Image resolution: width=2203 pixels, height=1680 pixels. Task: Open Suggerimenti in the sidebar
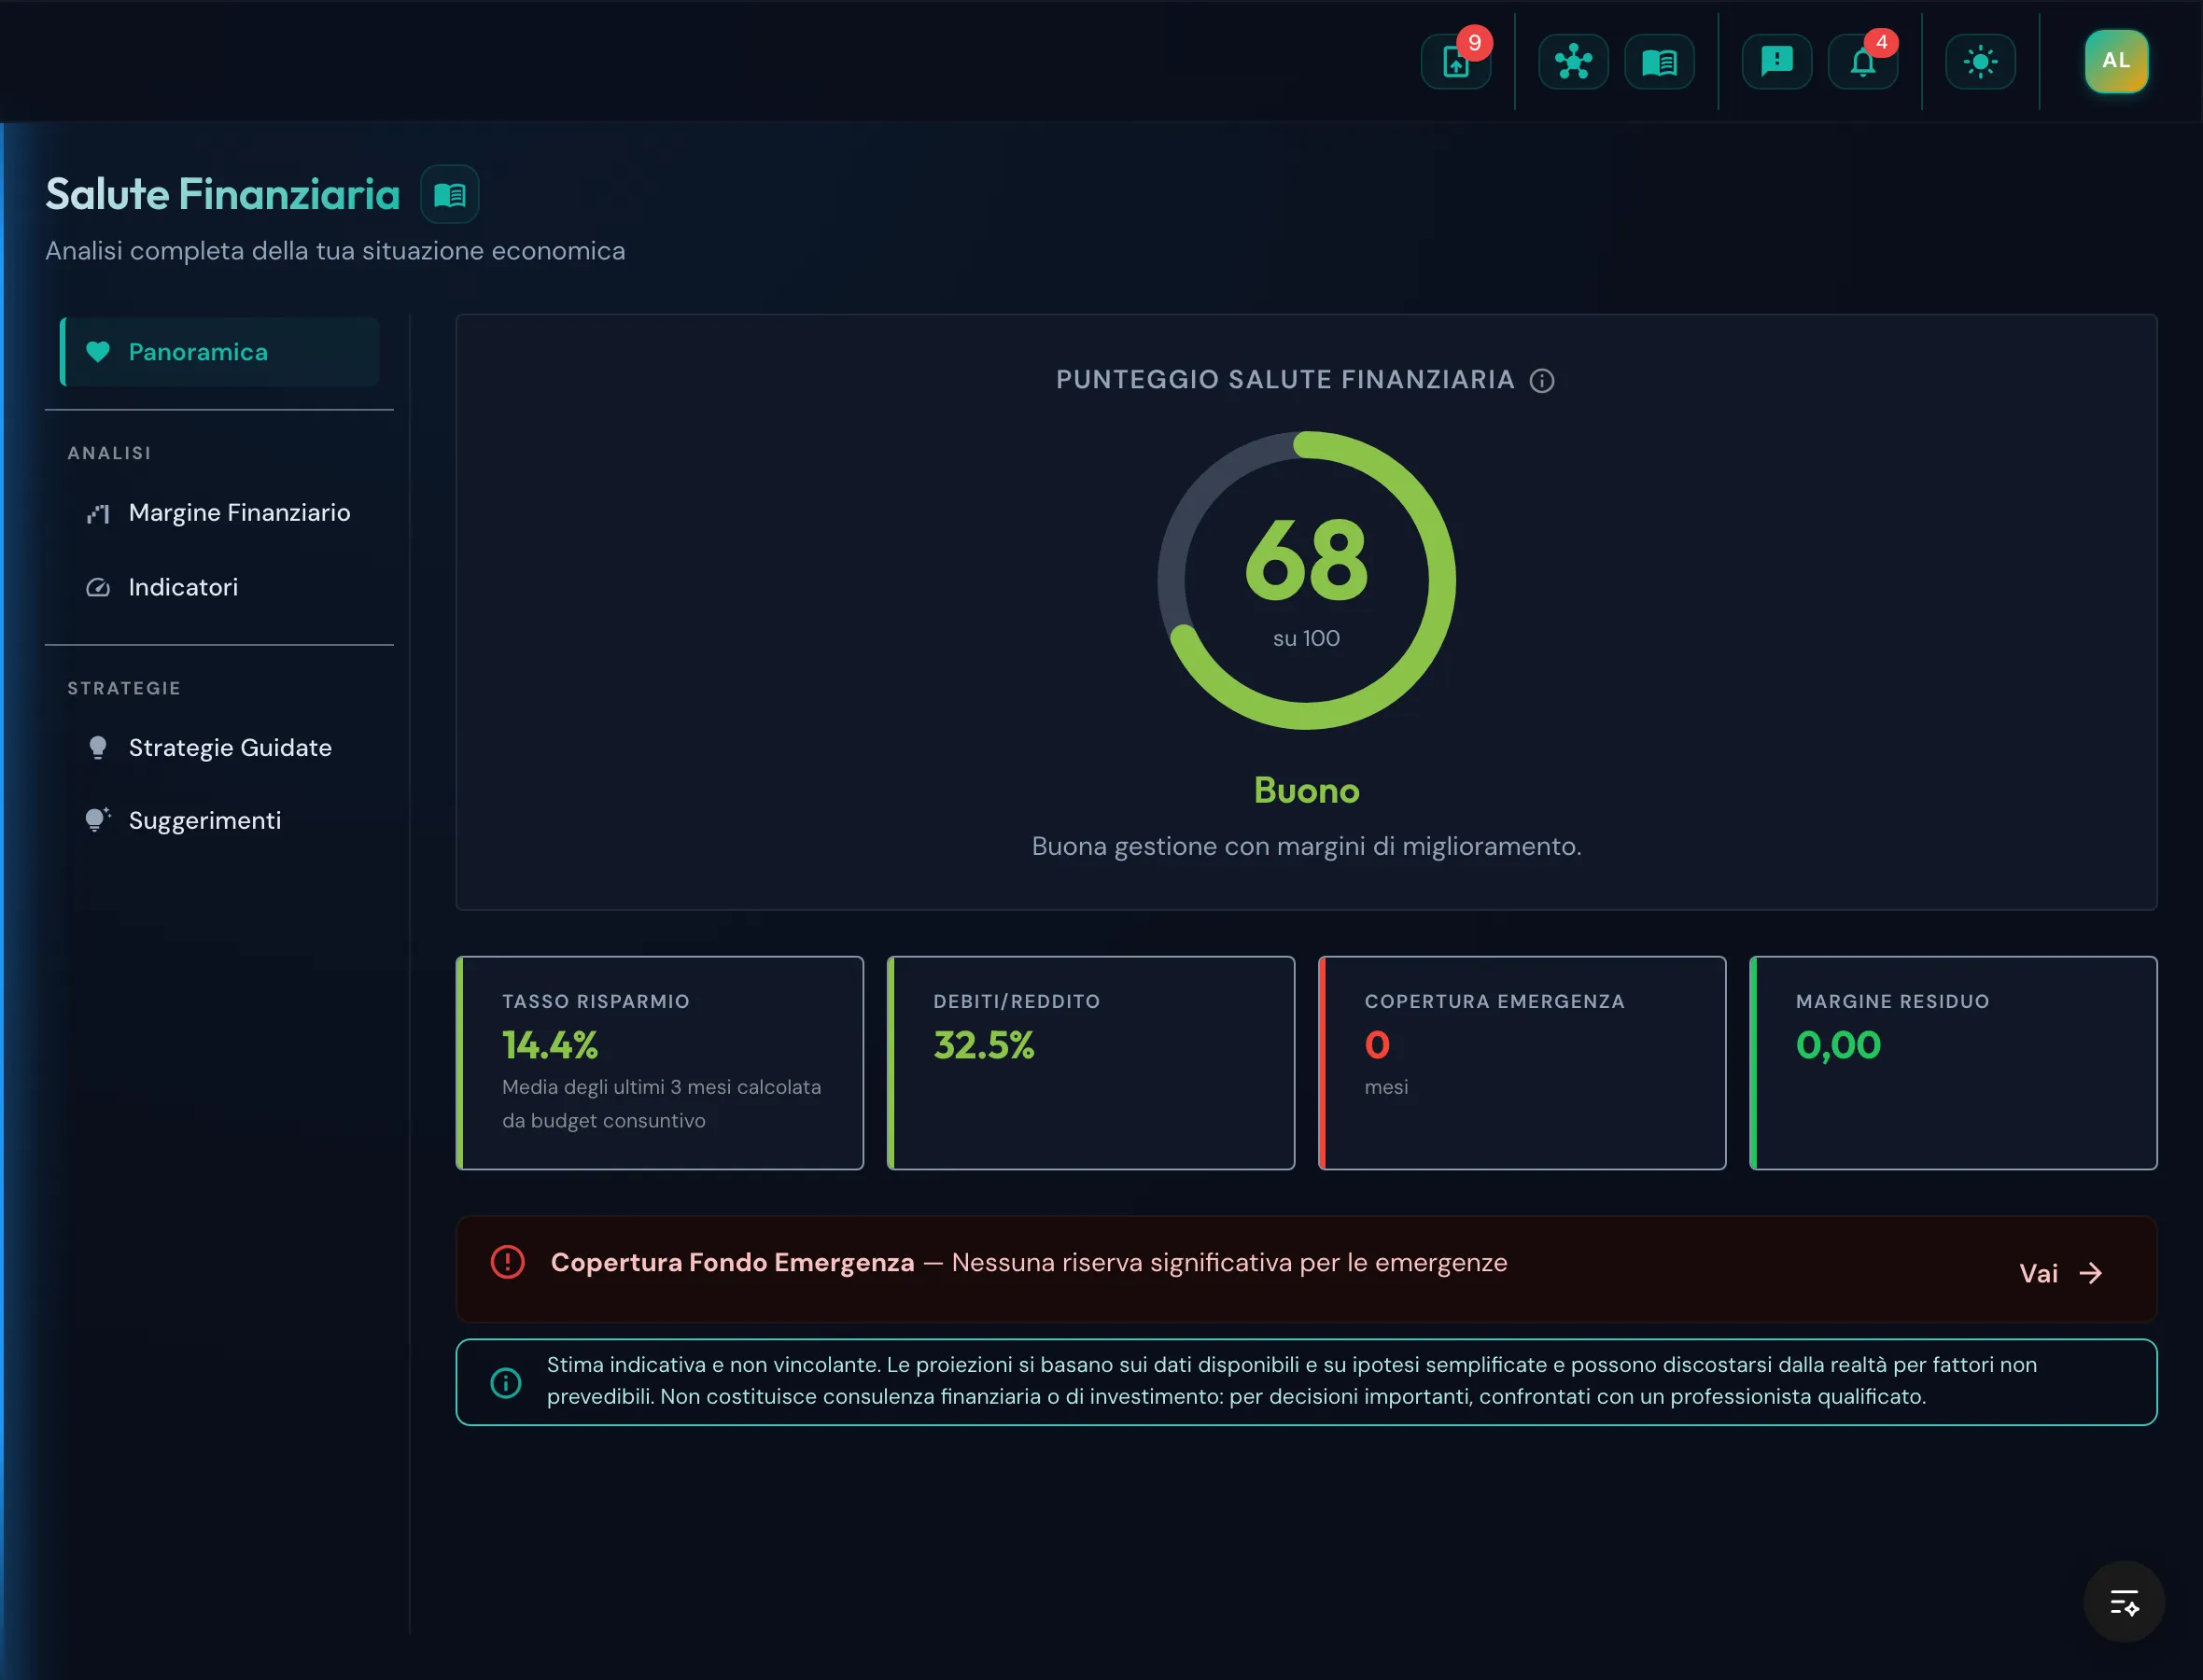(x=220, y=821)
